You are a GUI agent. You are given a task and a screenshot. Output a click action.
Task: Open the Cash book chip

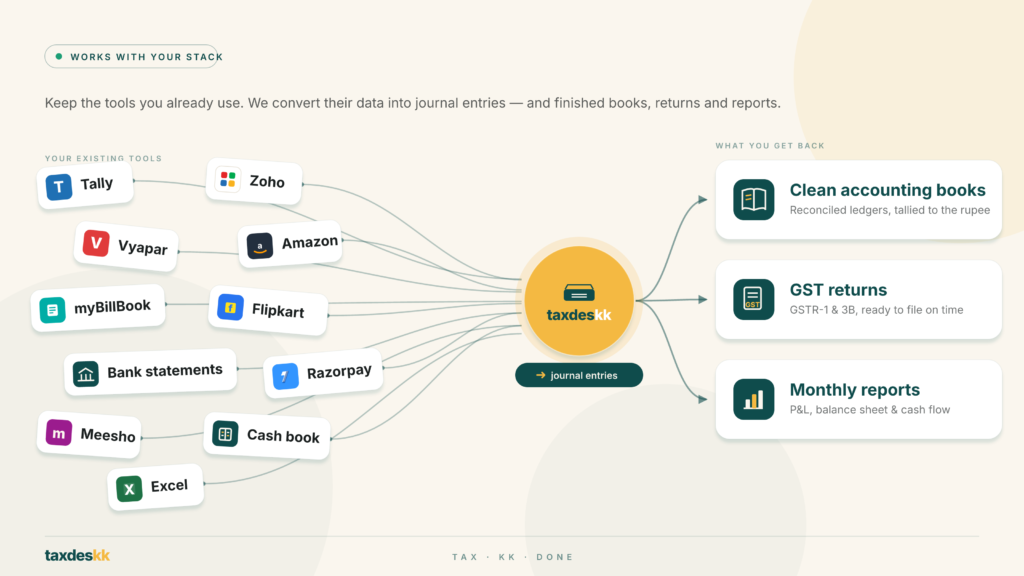click(267, 435)
